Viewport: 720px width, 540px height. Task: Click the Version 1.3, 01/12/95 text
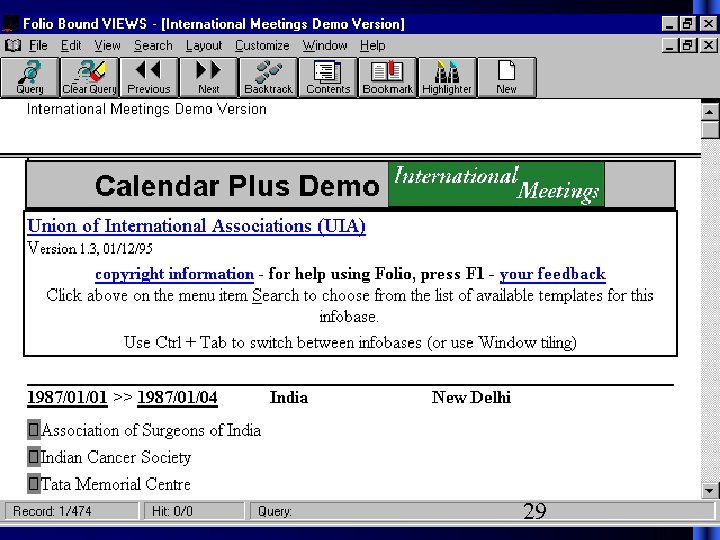(90, 248)
